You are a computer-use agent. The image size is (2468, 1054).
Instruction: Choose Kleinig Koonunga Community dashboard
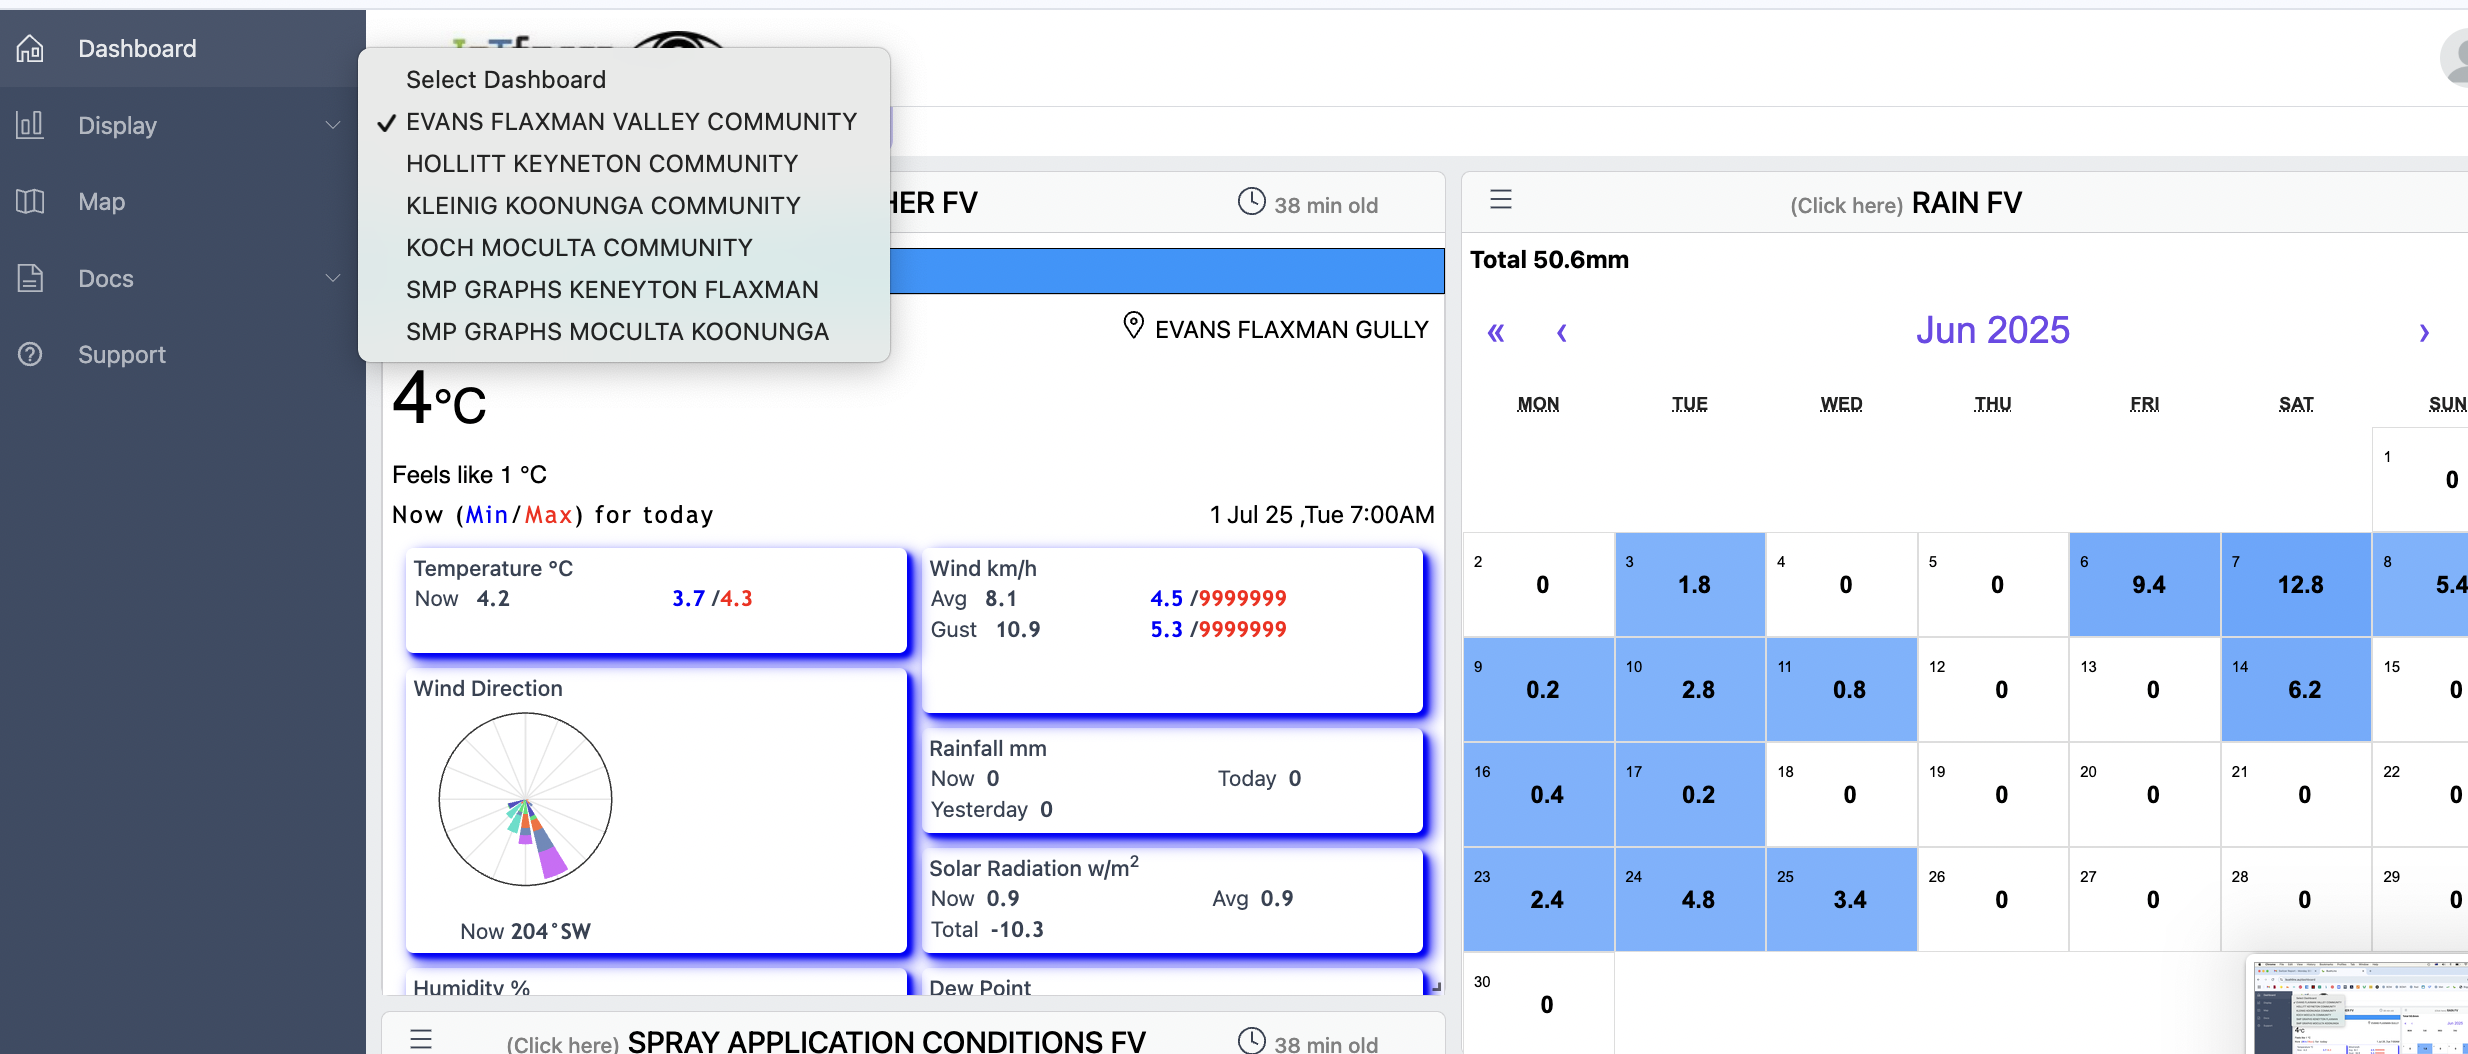pyautogui.click(x=602, y=206)
